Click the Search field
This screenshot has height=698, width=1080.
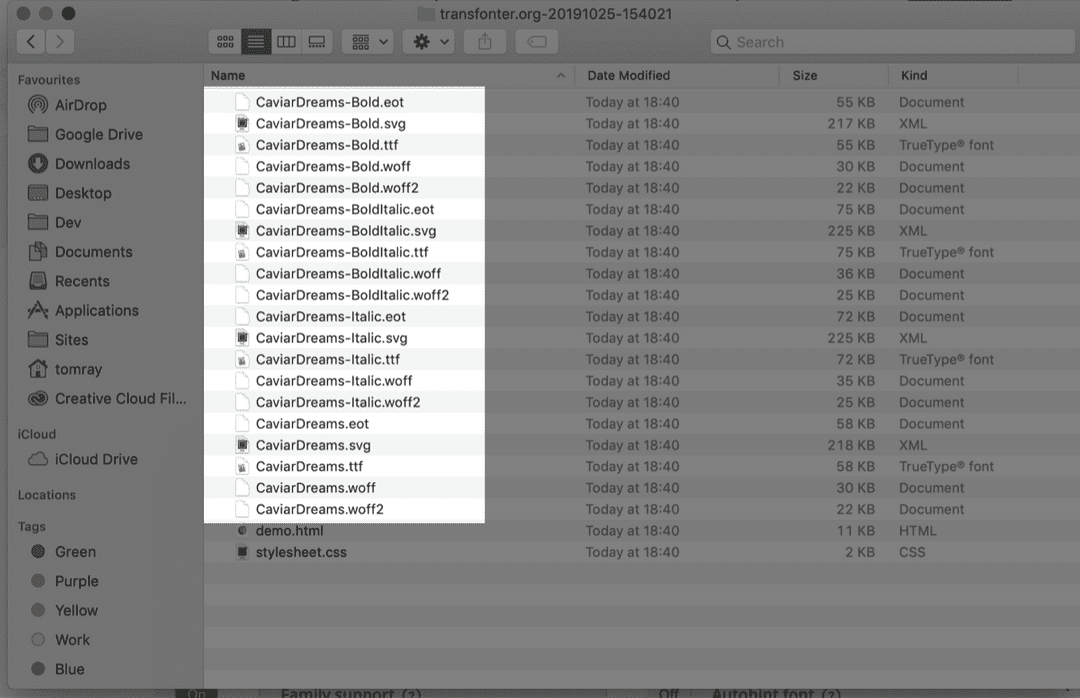coord(892,42)
